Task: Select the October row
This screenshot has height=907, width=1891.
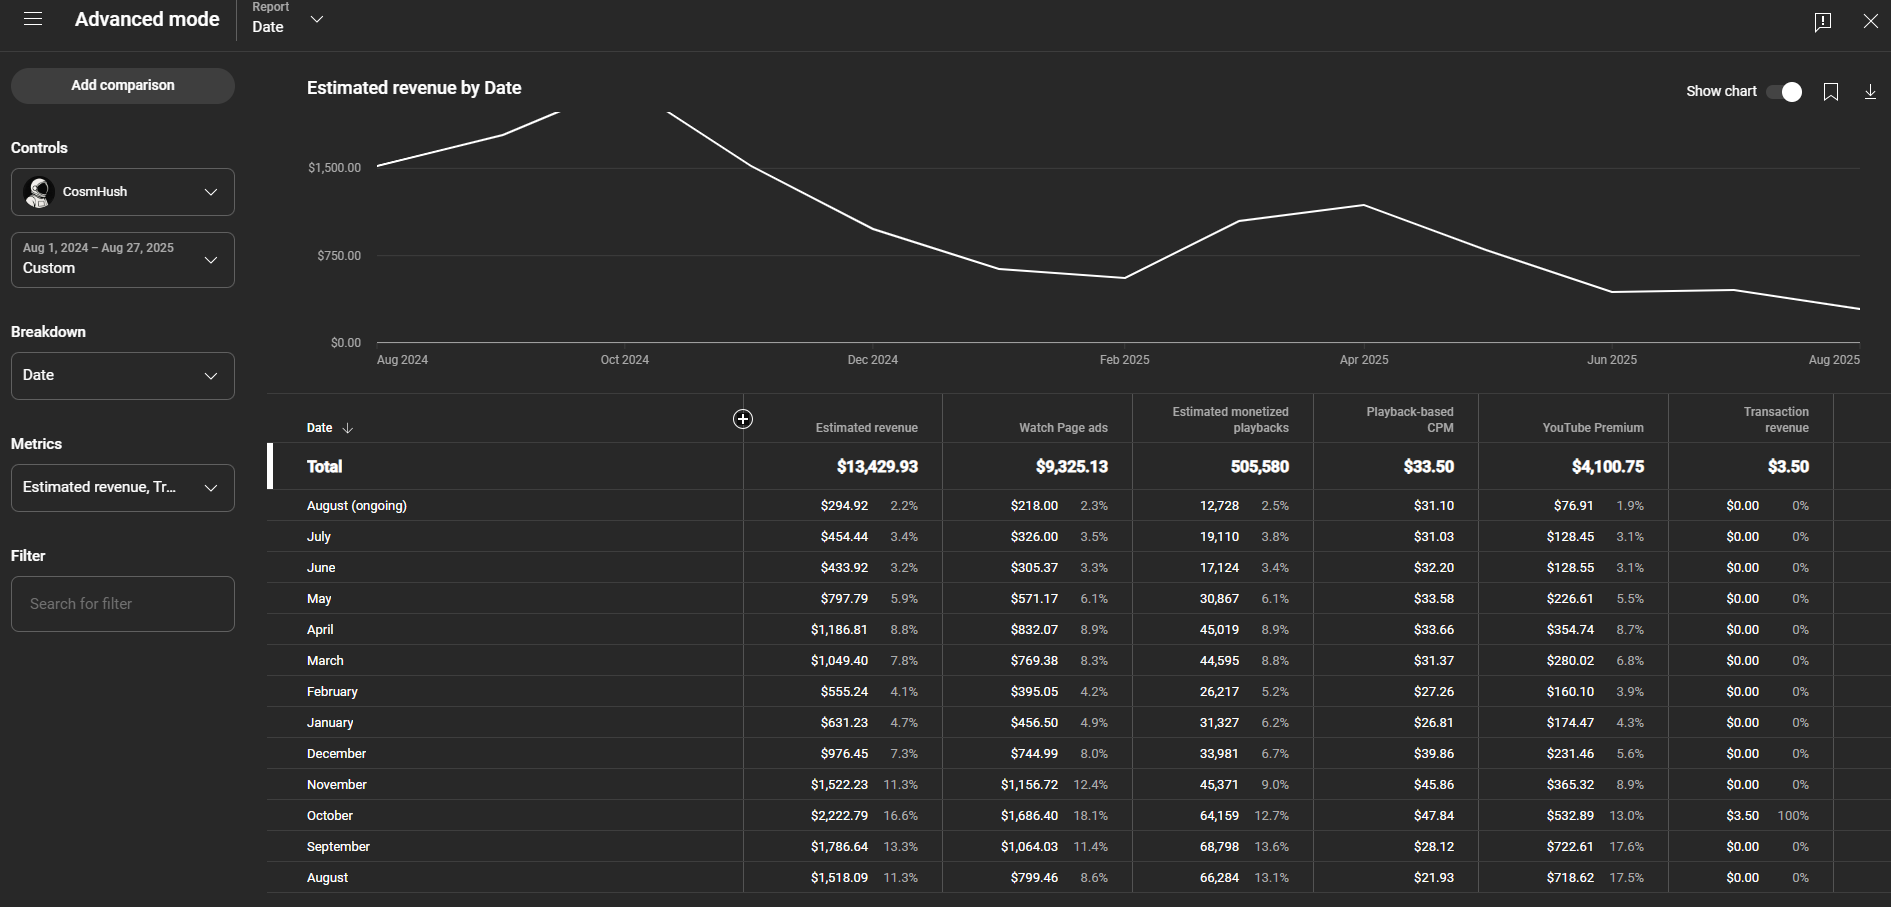Action: [x=1079, y=816]
